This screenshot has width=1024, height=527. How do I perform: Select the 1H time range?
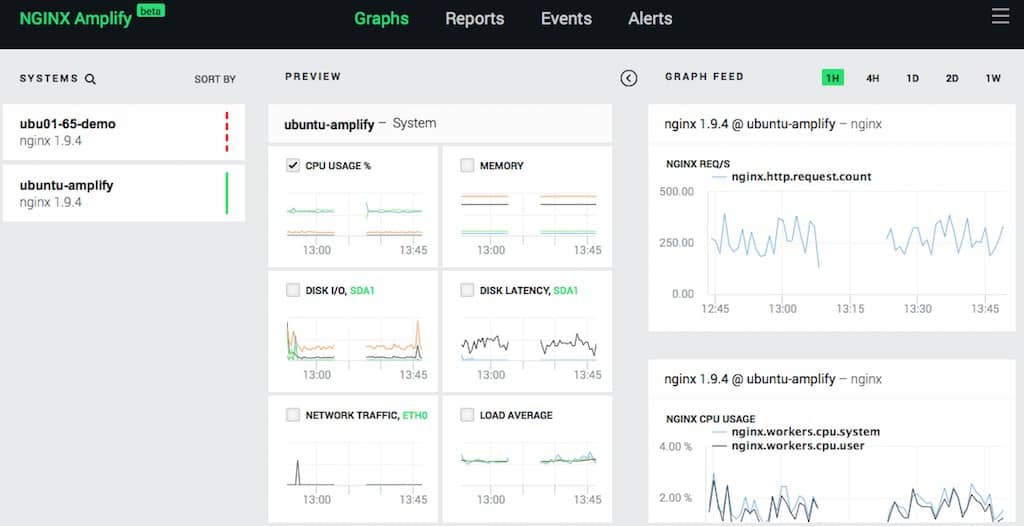[x=833, y=78]
